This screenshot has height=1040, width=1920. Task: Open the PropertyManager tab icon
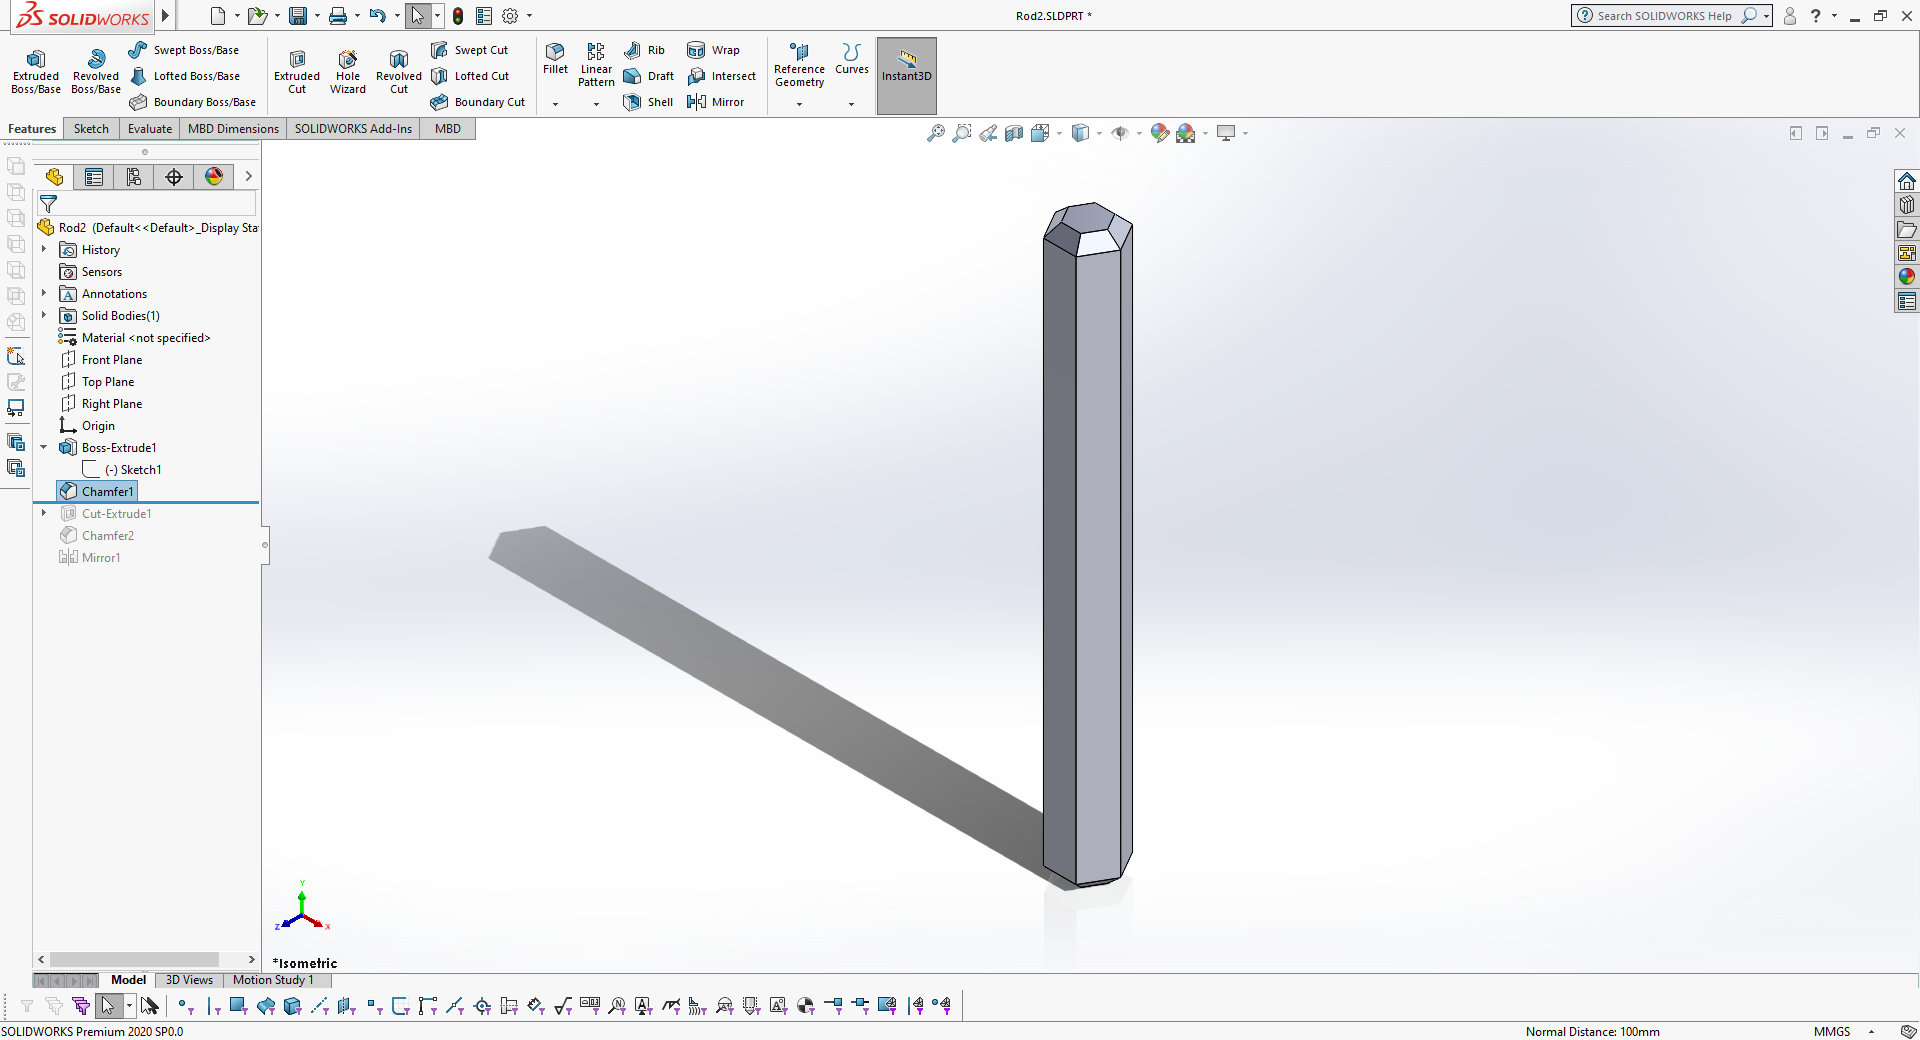click(94, 177)
